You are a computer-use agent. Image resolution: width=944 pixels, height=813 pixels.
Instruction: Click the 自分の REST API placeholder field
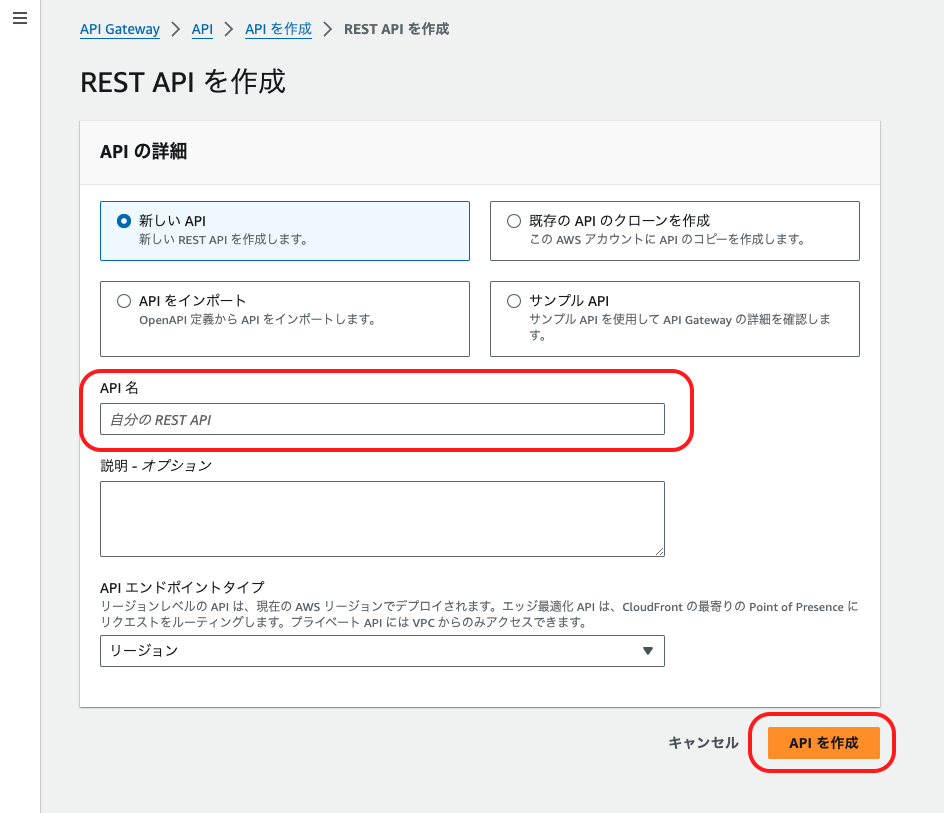coord(382,419)
